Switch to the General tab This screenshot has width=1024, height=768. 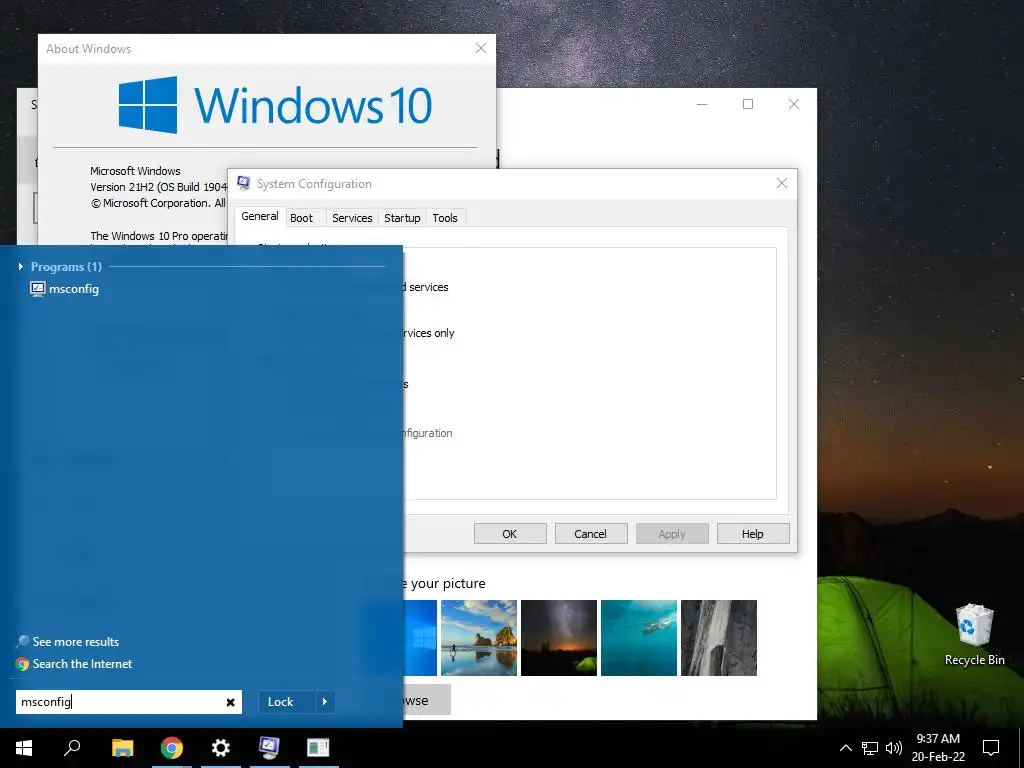coord(260,216)
